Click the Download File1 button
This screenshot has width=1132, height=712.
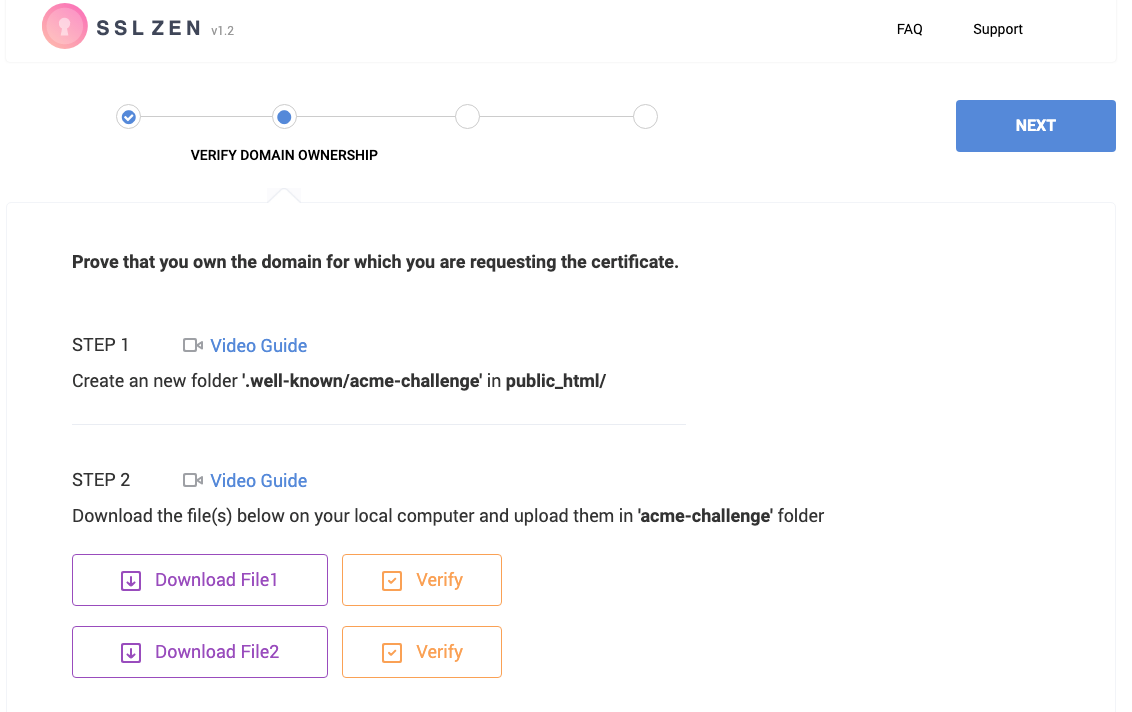click(x=200, y=580)
